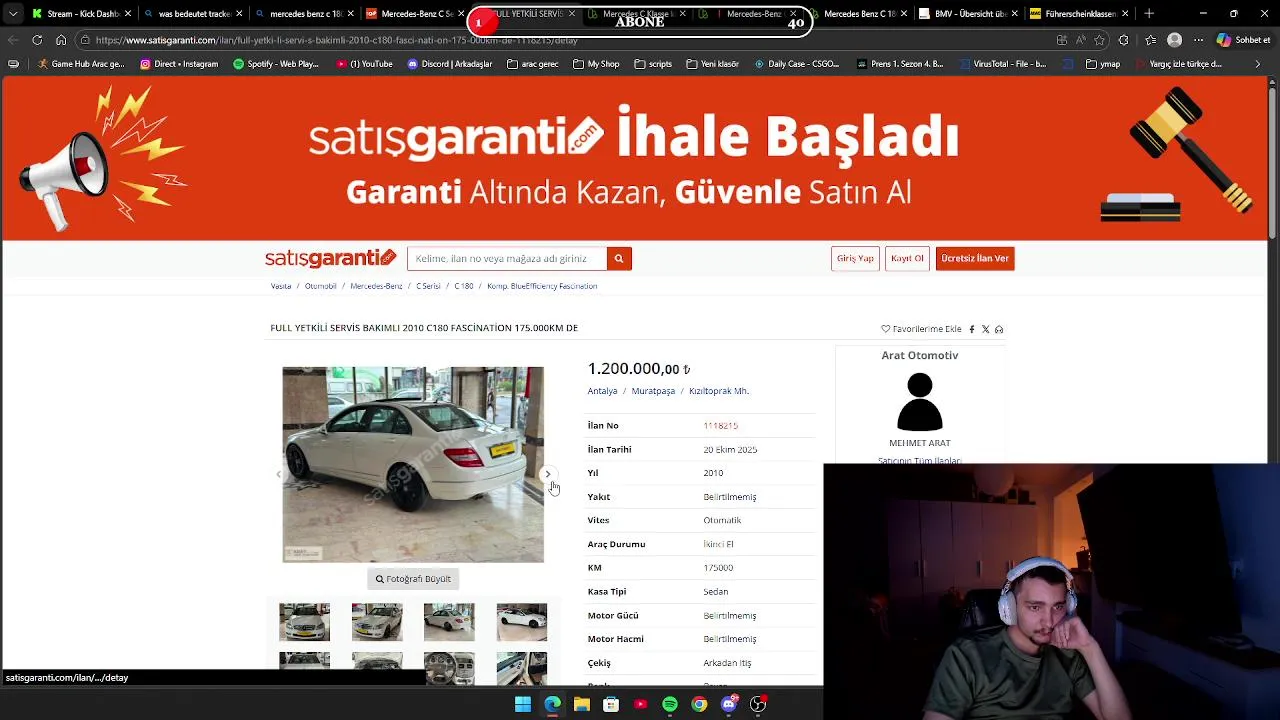Image resolution: width=1280 pixels, height=720 pixels.
Task: Open Direct • Instagram bookmark
Action: 179,64
